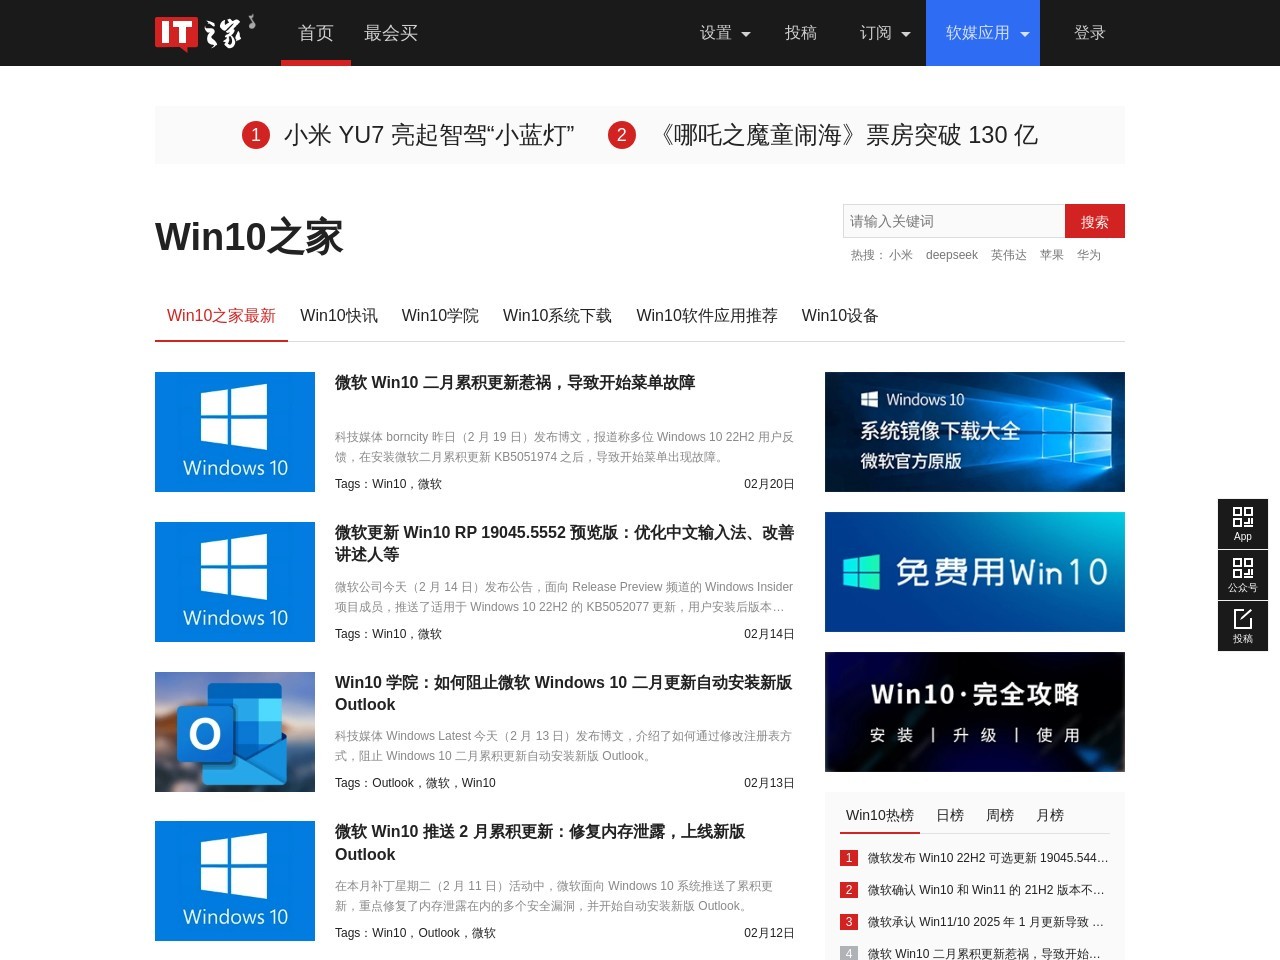
Task: Switch to the Win10系统下载 tab
Action: tap(557, 316)
